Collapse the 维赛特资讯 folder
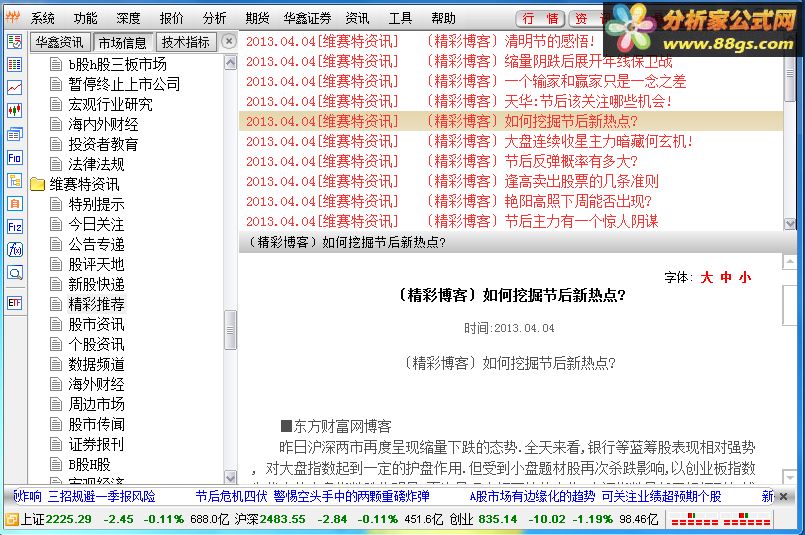The width and height of the screenshot is (805, 535). point(37,184)
